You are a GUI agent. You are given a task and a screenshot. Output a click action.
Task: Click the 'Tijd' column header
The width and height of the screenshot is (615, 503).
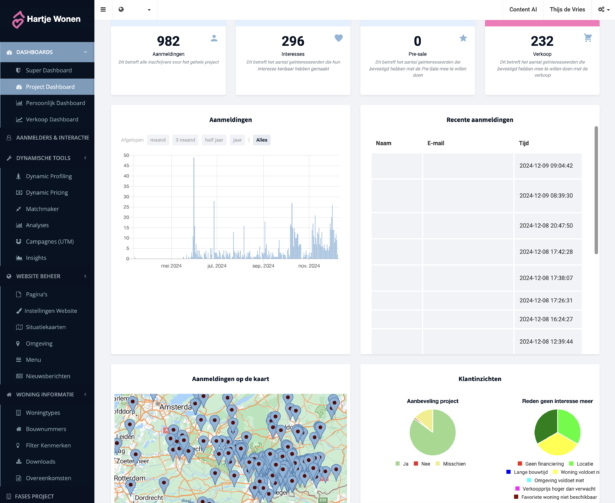click(524, 143)
